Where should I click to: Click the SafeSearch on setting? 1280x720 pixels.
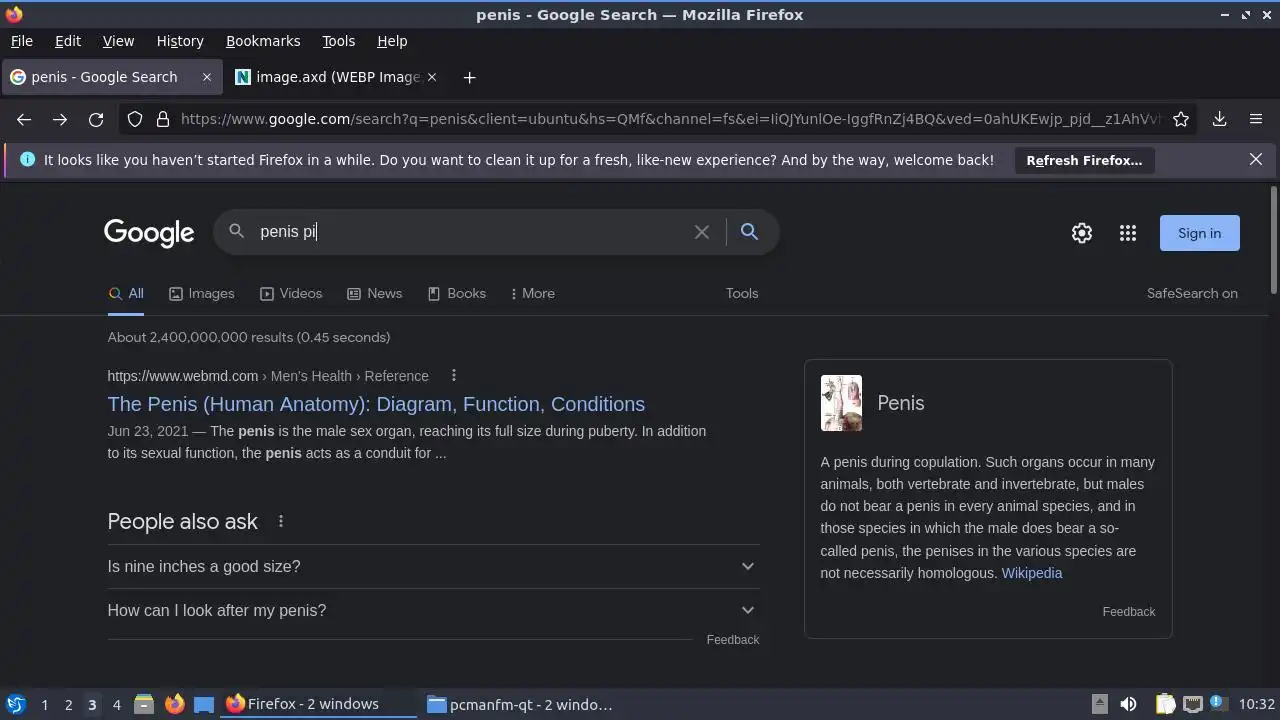point(1192,293)
